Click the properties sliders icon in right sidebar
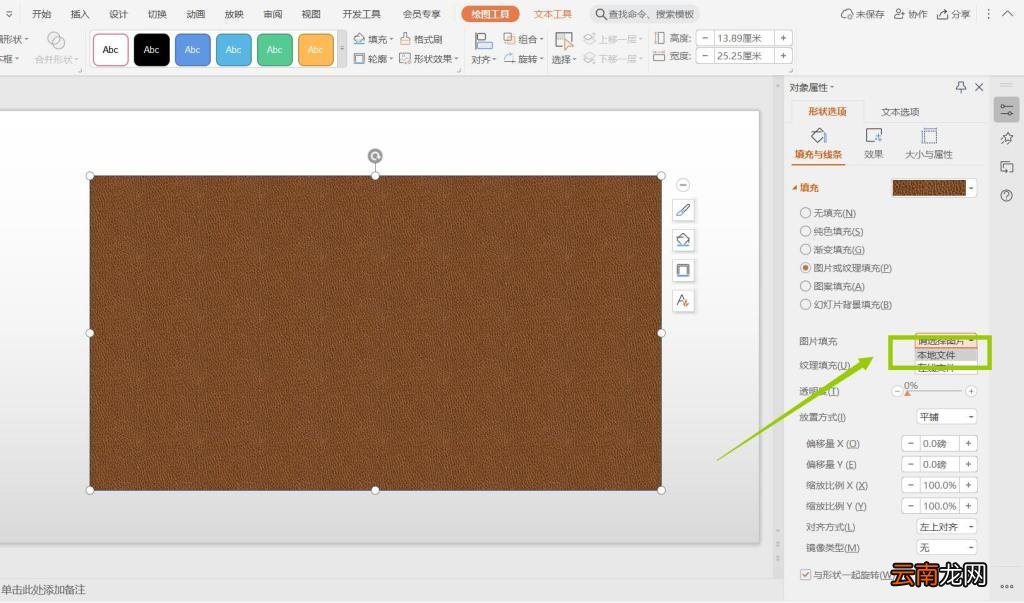The image size is (1024, 603). click(1006, 110)
